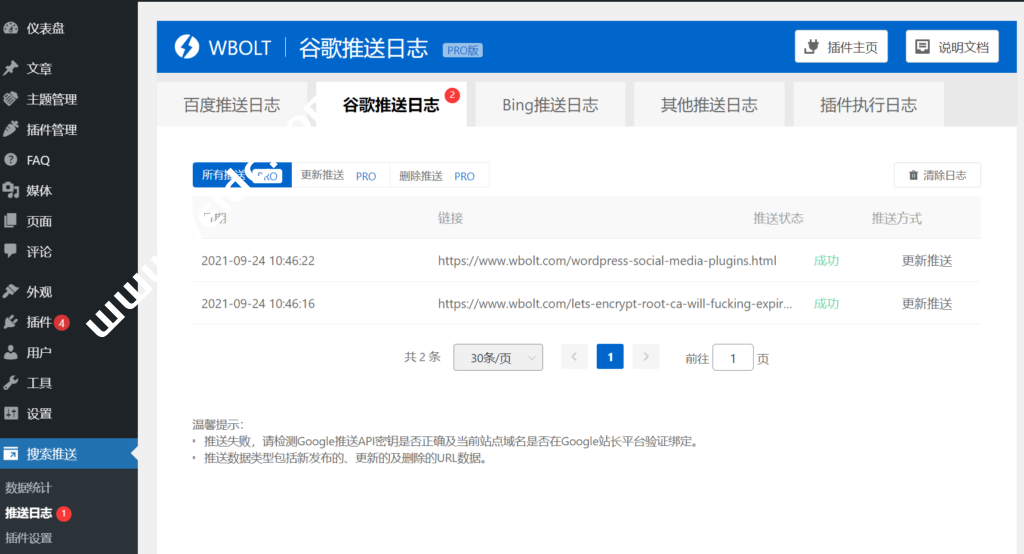1024x554 pixels.
Task: Click the 文章 pin icon
Action: 10,68
